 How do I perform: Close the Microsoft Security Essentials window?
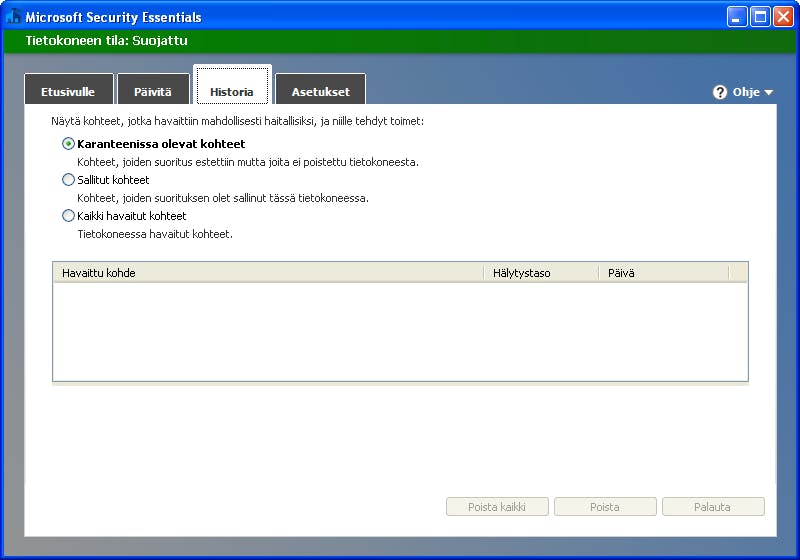pyautogui.click(x=783, y=17)
